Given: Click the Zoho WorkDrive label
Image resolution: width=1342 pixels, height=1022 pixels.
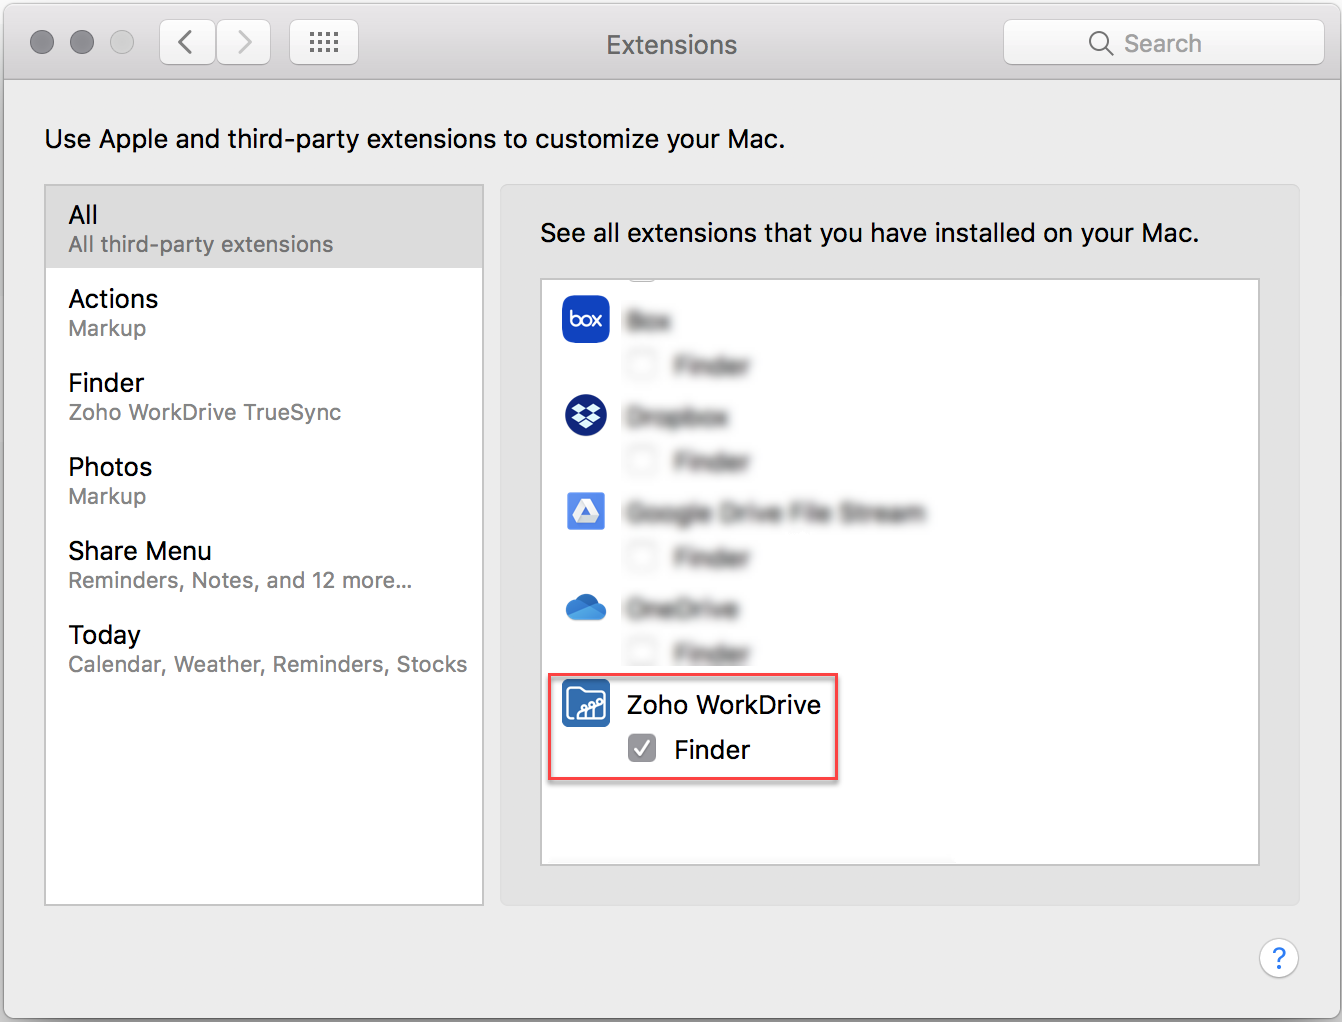Looking at the screenshot, I should (724, 704).
